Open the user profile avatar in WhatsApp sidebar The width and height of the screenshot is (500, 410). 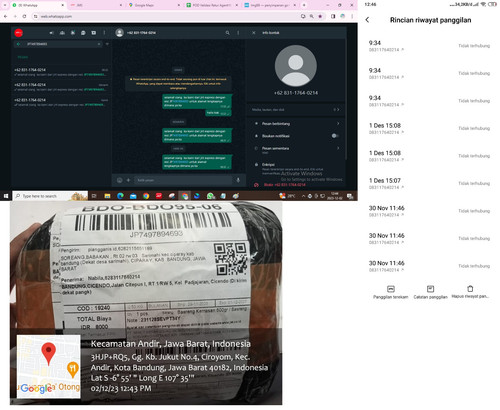tap(19, 33)
